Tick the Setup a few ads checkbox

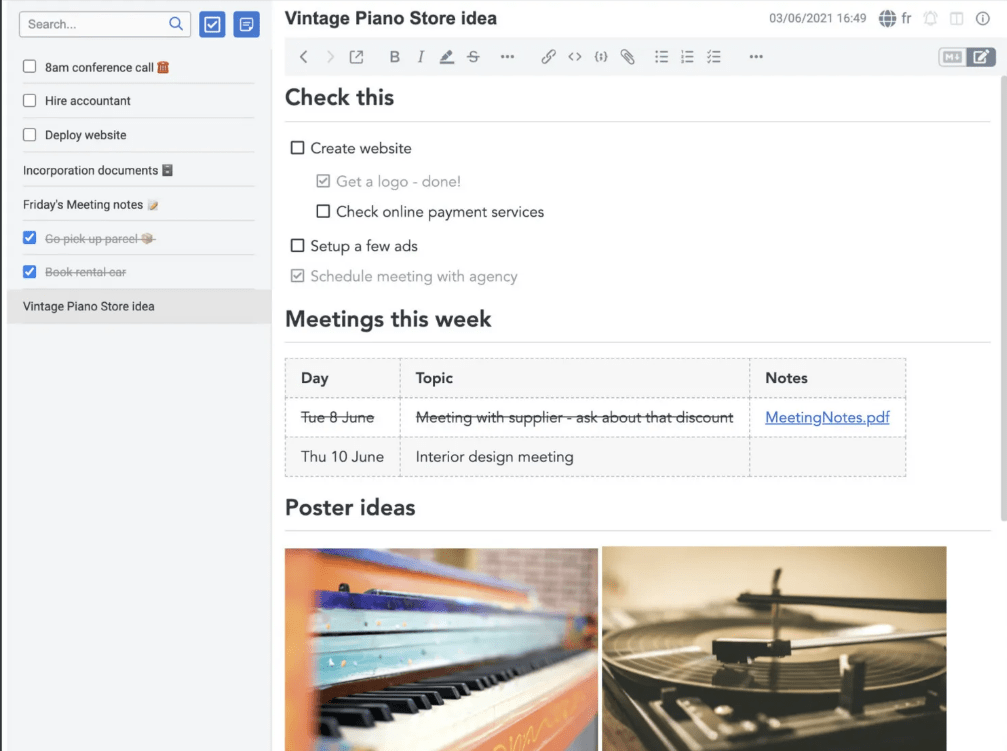(x=297, y=245)
